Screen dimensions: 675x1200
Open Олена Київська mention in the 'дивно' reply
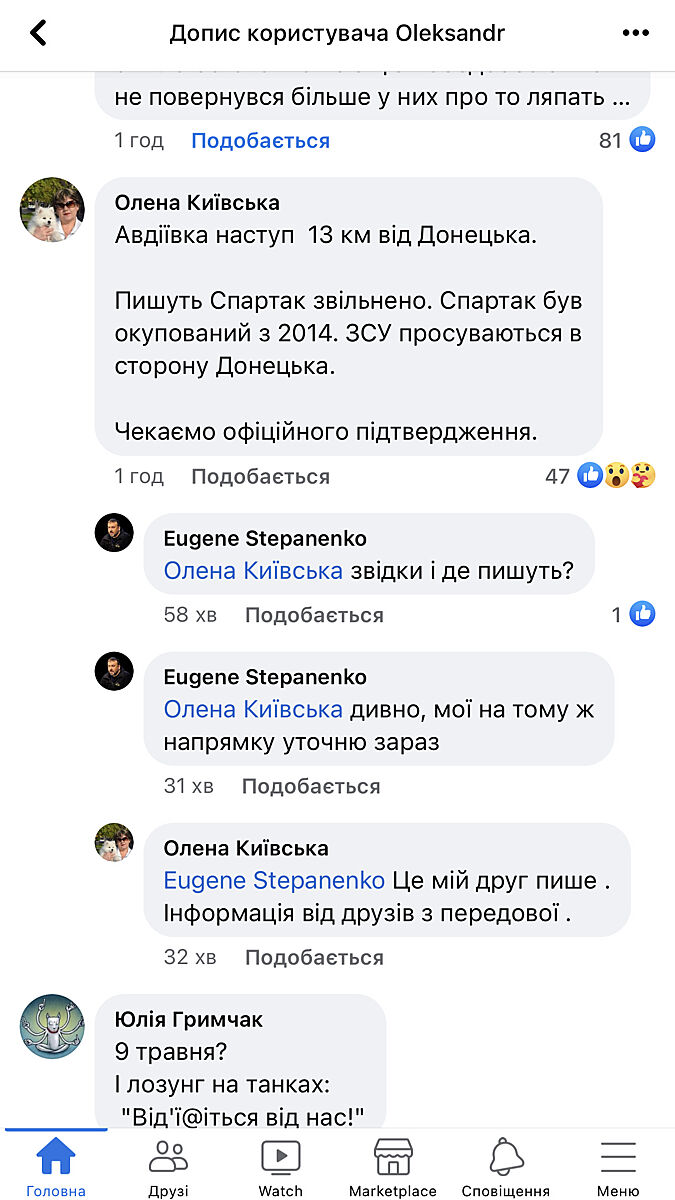point(253,710)
